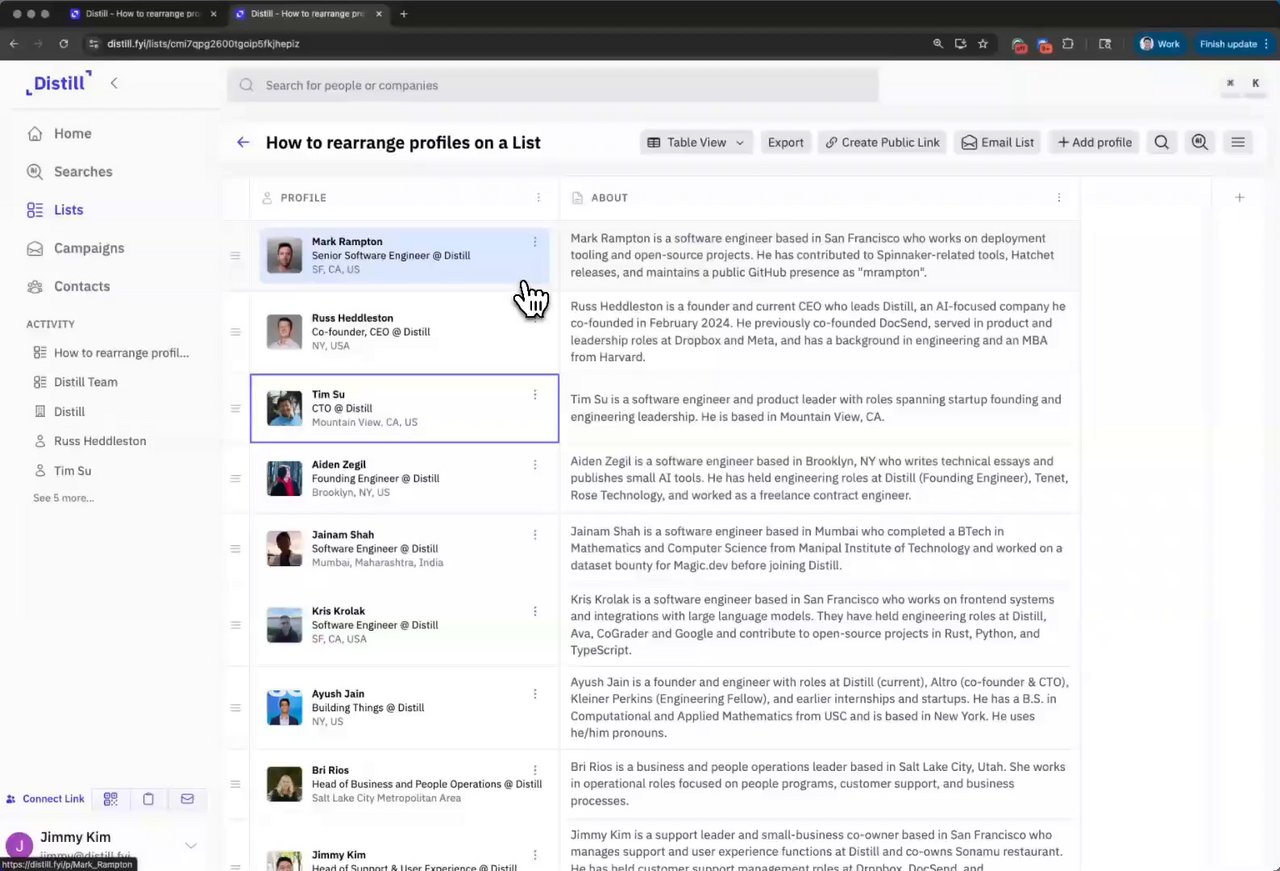
Task: Open the three-dot menu on Mark Rampton's profile
Action: 535,242
